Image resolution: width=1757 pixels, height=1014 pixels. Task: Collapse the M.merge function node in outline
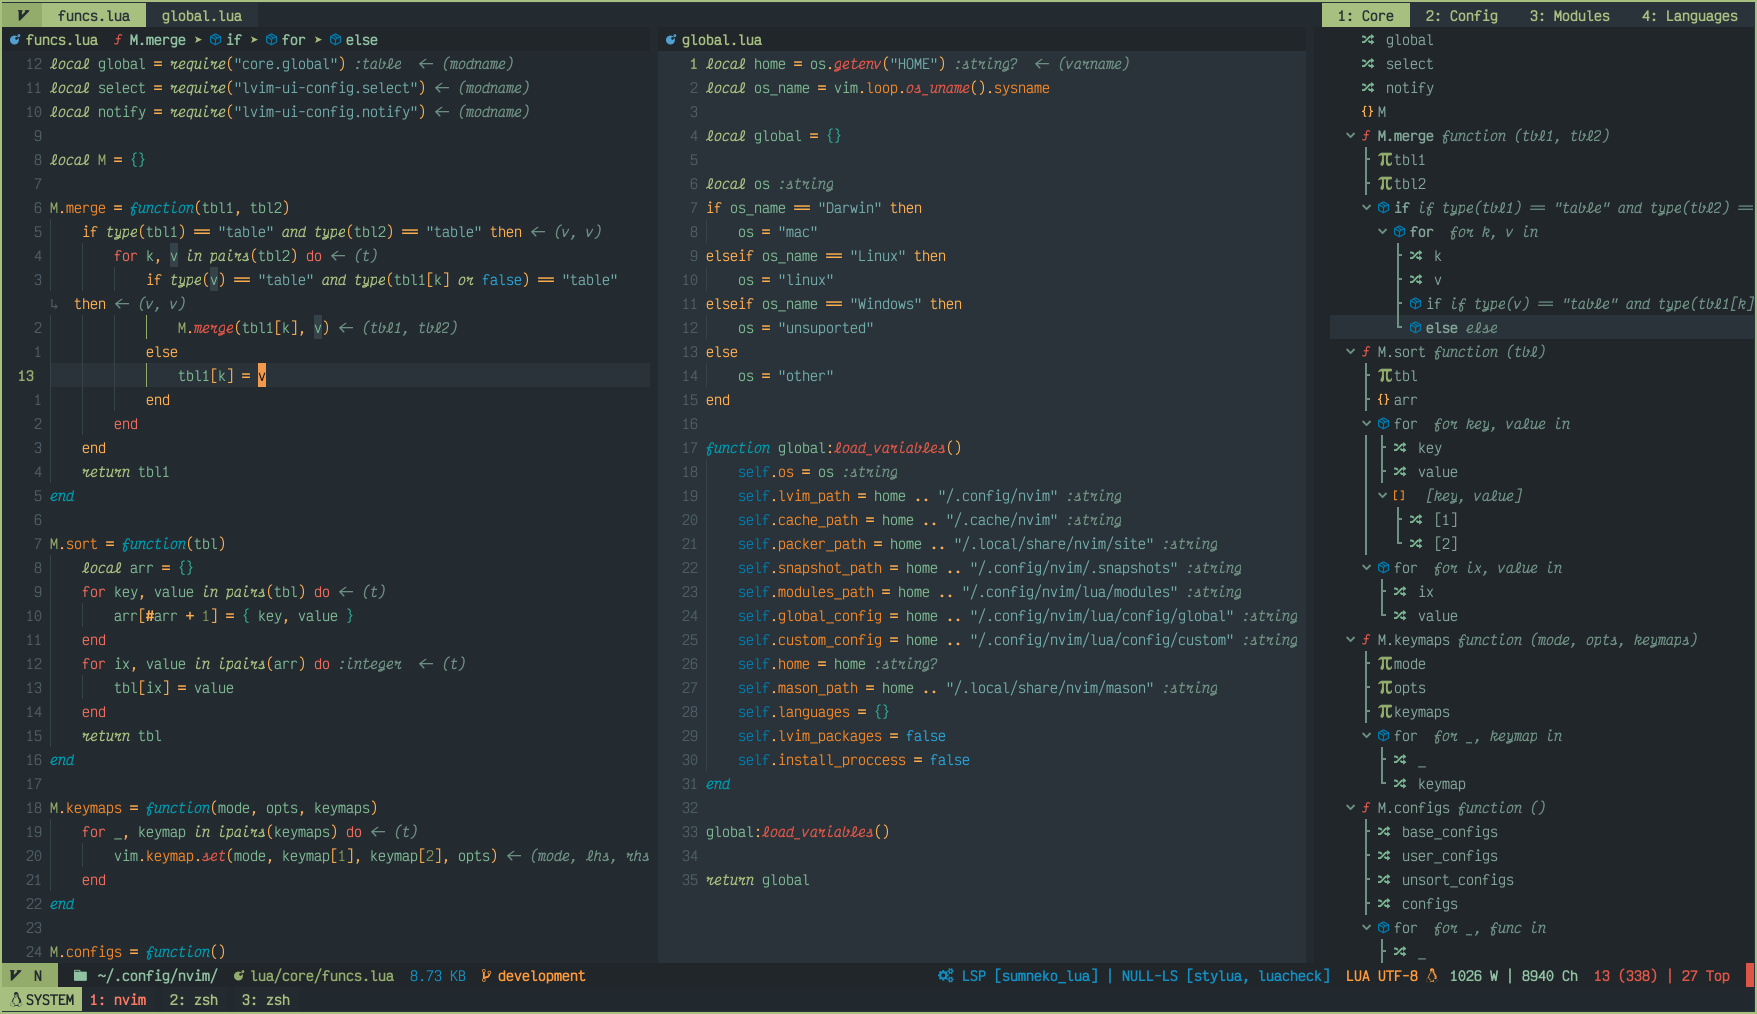1351,136
